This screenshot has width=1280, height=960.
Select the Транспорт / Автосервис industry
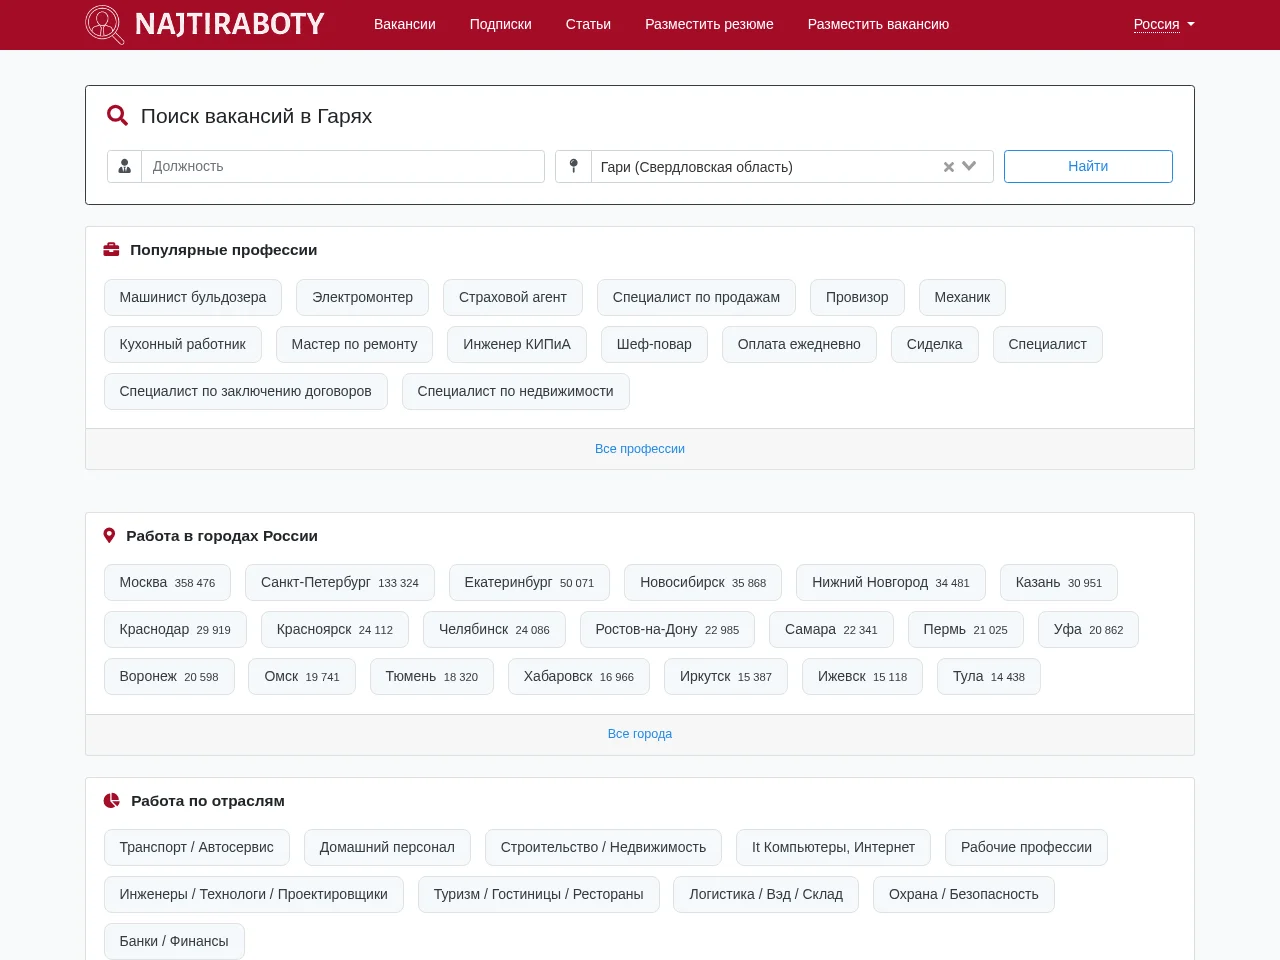click(x=197, y=847)
